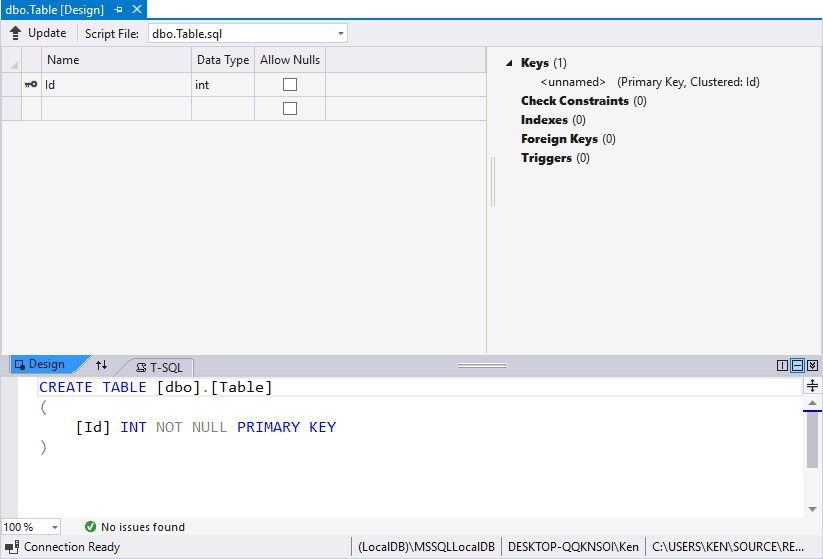
Task: Click the SQL editor scroll up arrow
Action: pyautogui.click(x=812, y=403)
